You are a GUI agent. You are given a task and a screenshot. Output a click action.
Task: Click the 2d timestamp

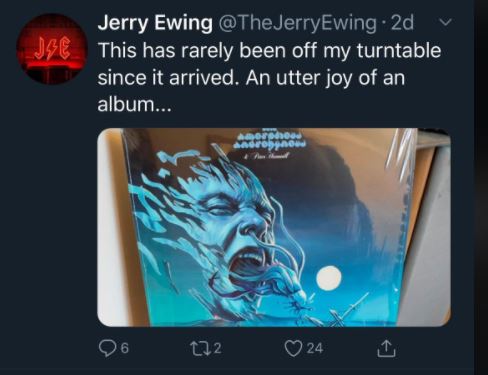pyautogui.click(x=402, y=23)
